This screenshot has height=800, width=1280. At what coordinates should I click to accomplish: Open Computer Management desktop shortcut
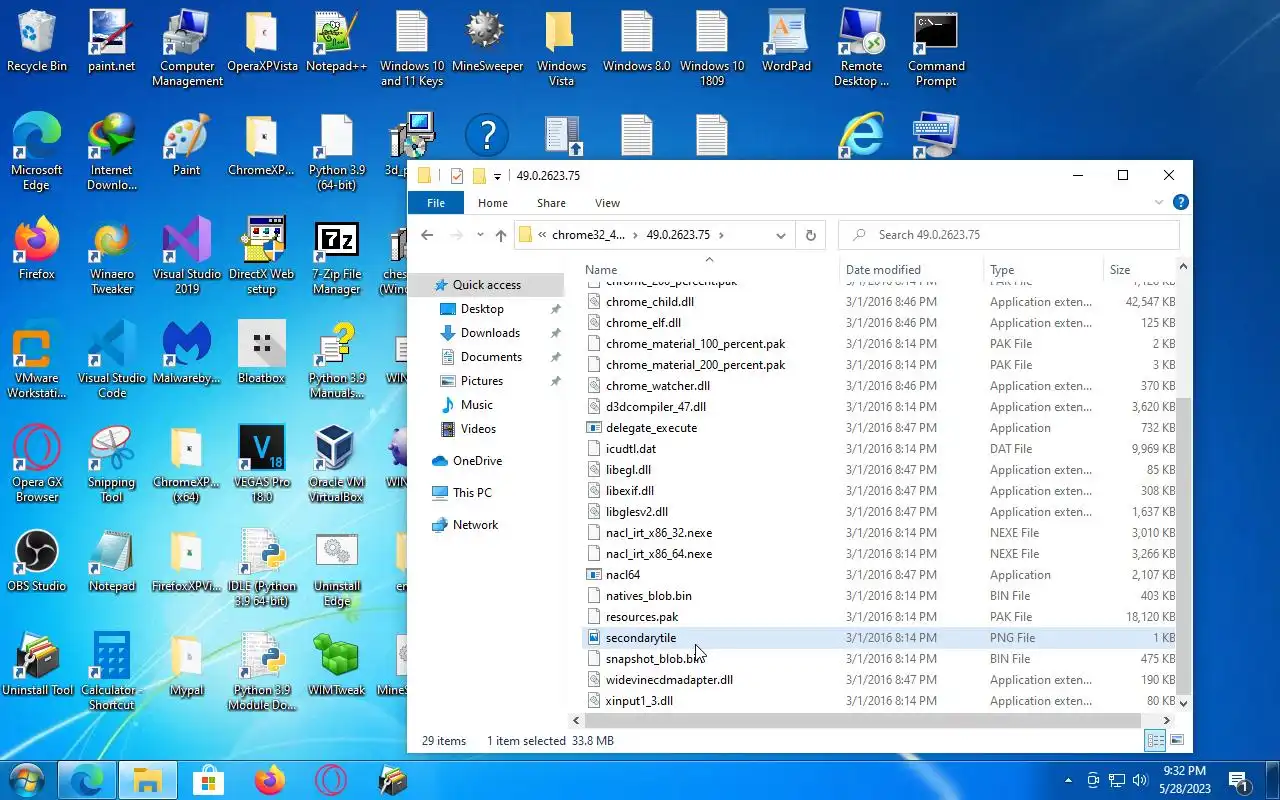click(x=187, y=48)
